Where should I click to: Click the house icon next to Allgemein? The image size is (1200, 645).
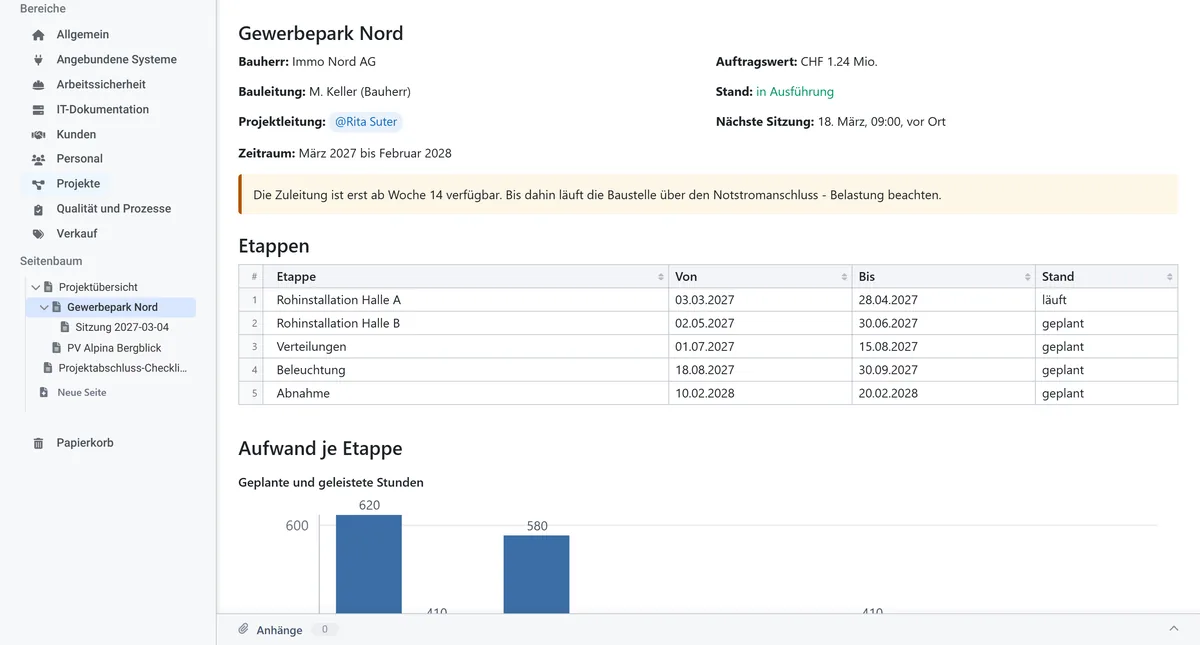click(x=39, y=35)
